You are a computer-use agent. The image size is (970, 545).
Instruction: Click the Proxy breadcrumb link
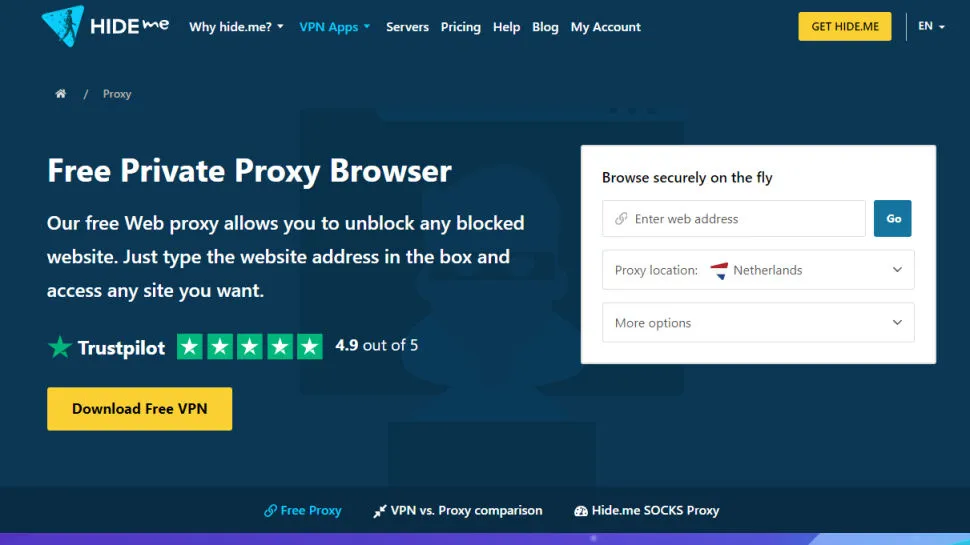pos(117,94)
